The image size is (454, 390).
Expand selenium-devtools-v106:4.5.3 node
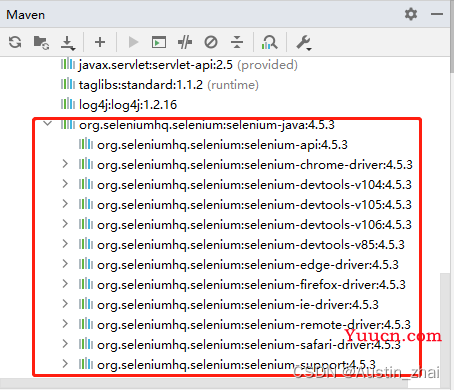(65, 224)
